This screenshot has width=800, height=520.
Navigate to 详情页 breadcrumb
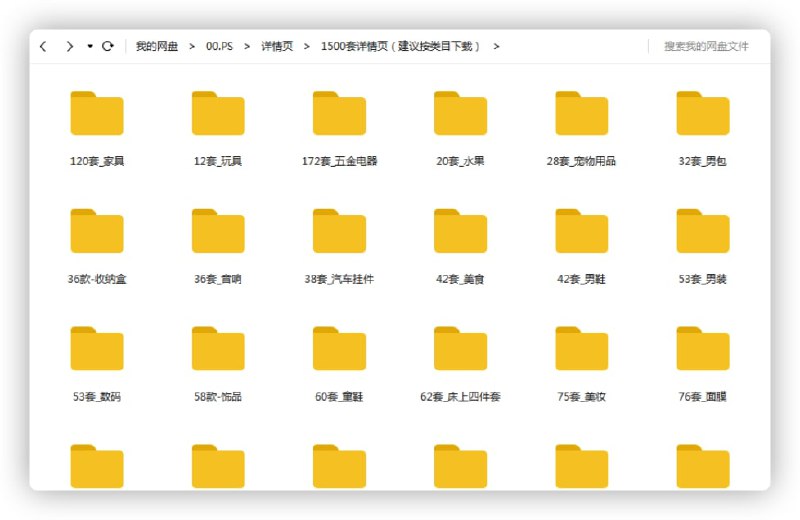tap(277, 46)
